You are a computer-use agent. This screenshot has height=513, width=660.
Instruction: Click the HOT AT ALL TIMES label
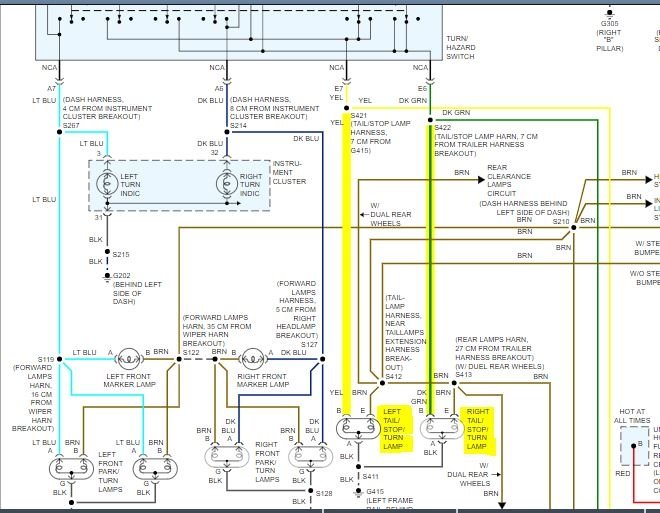632,416
